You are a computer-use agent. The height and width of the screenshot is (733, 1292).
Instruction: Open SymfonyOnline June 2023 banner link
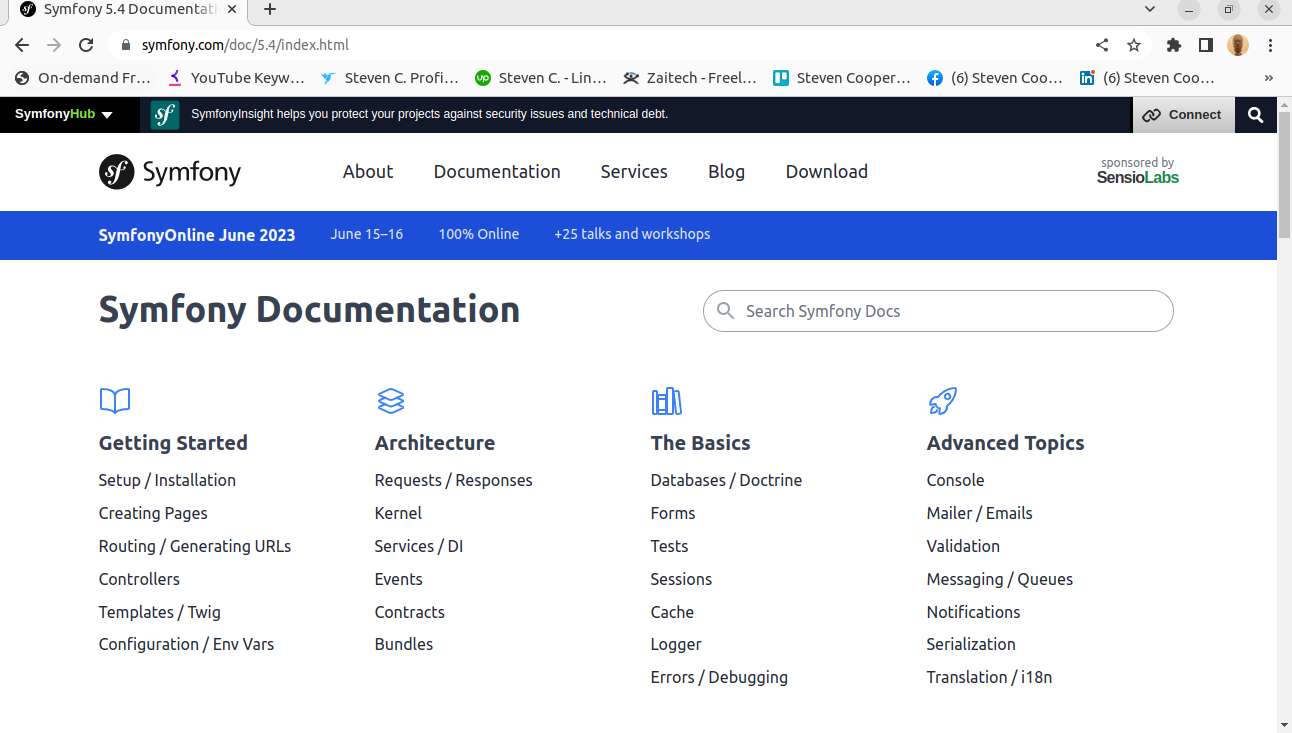pos(197,235)
